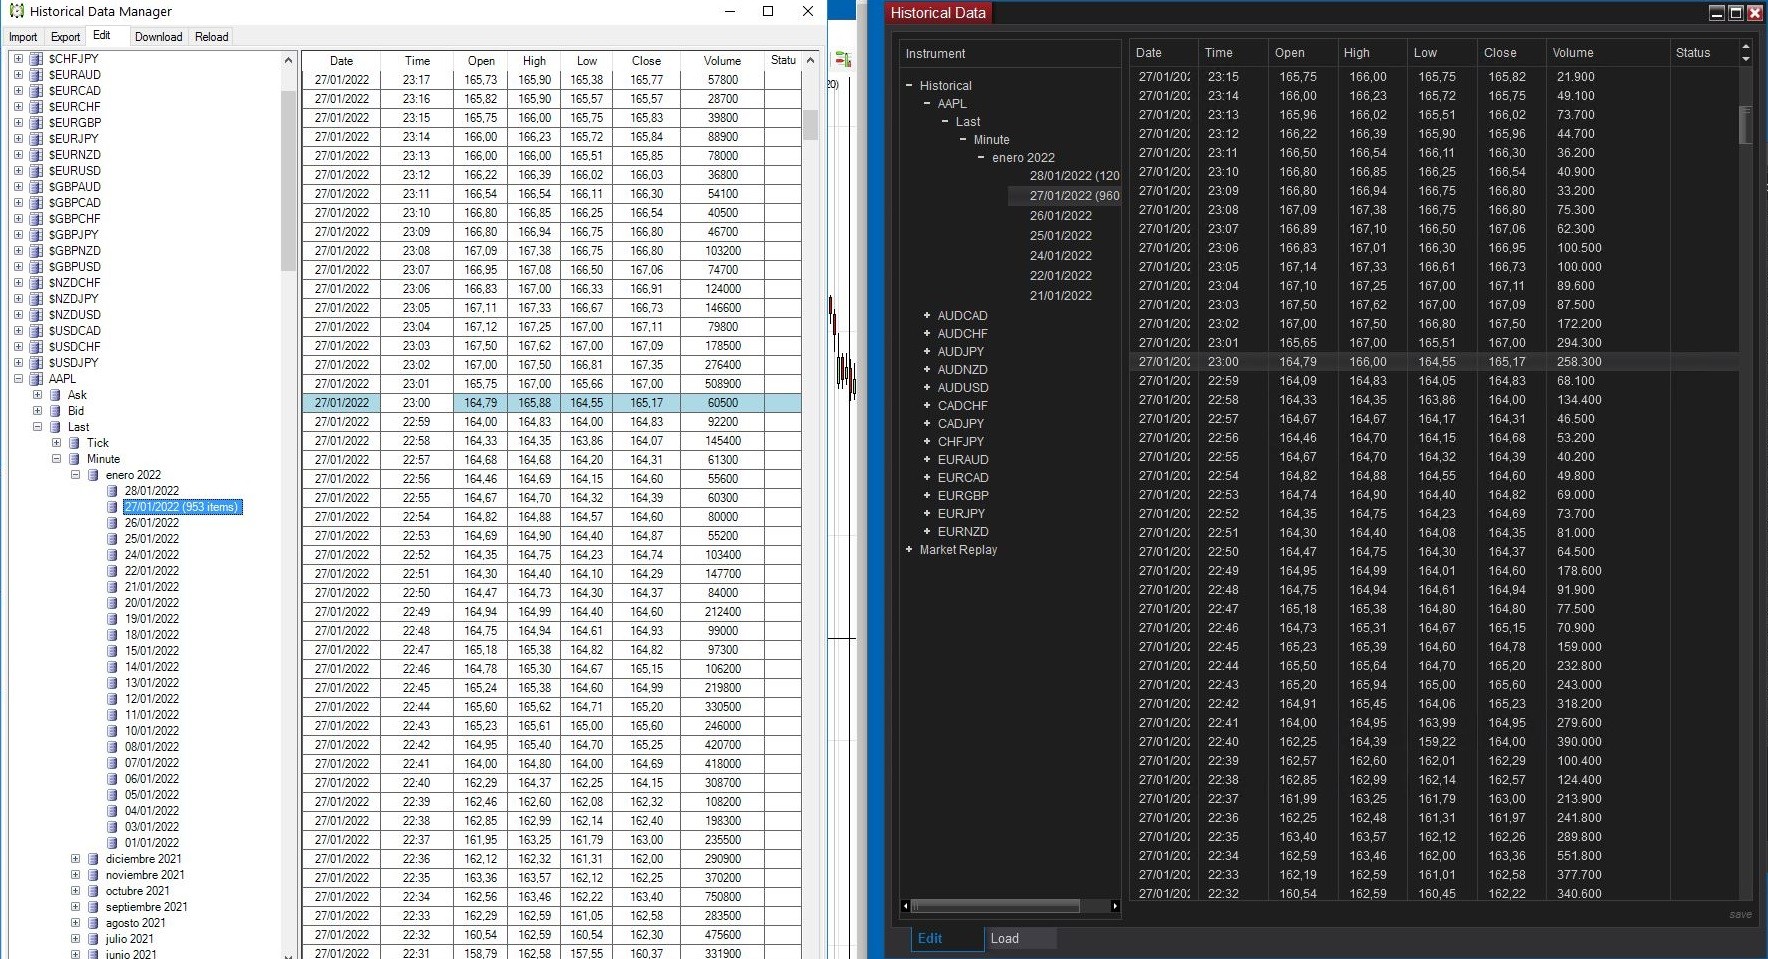Select 25/01/2022 in the Historical Data tree
Image resolution: width=1768 pixels, height=959 pixels.
point(1060,236)
